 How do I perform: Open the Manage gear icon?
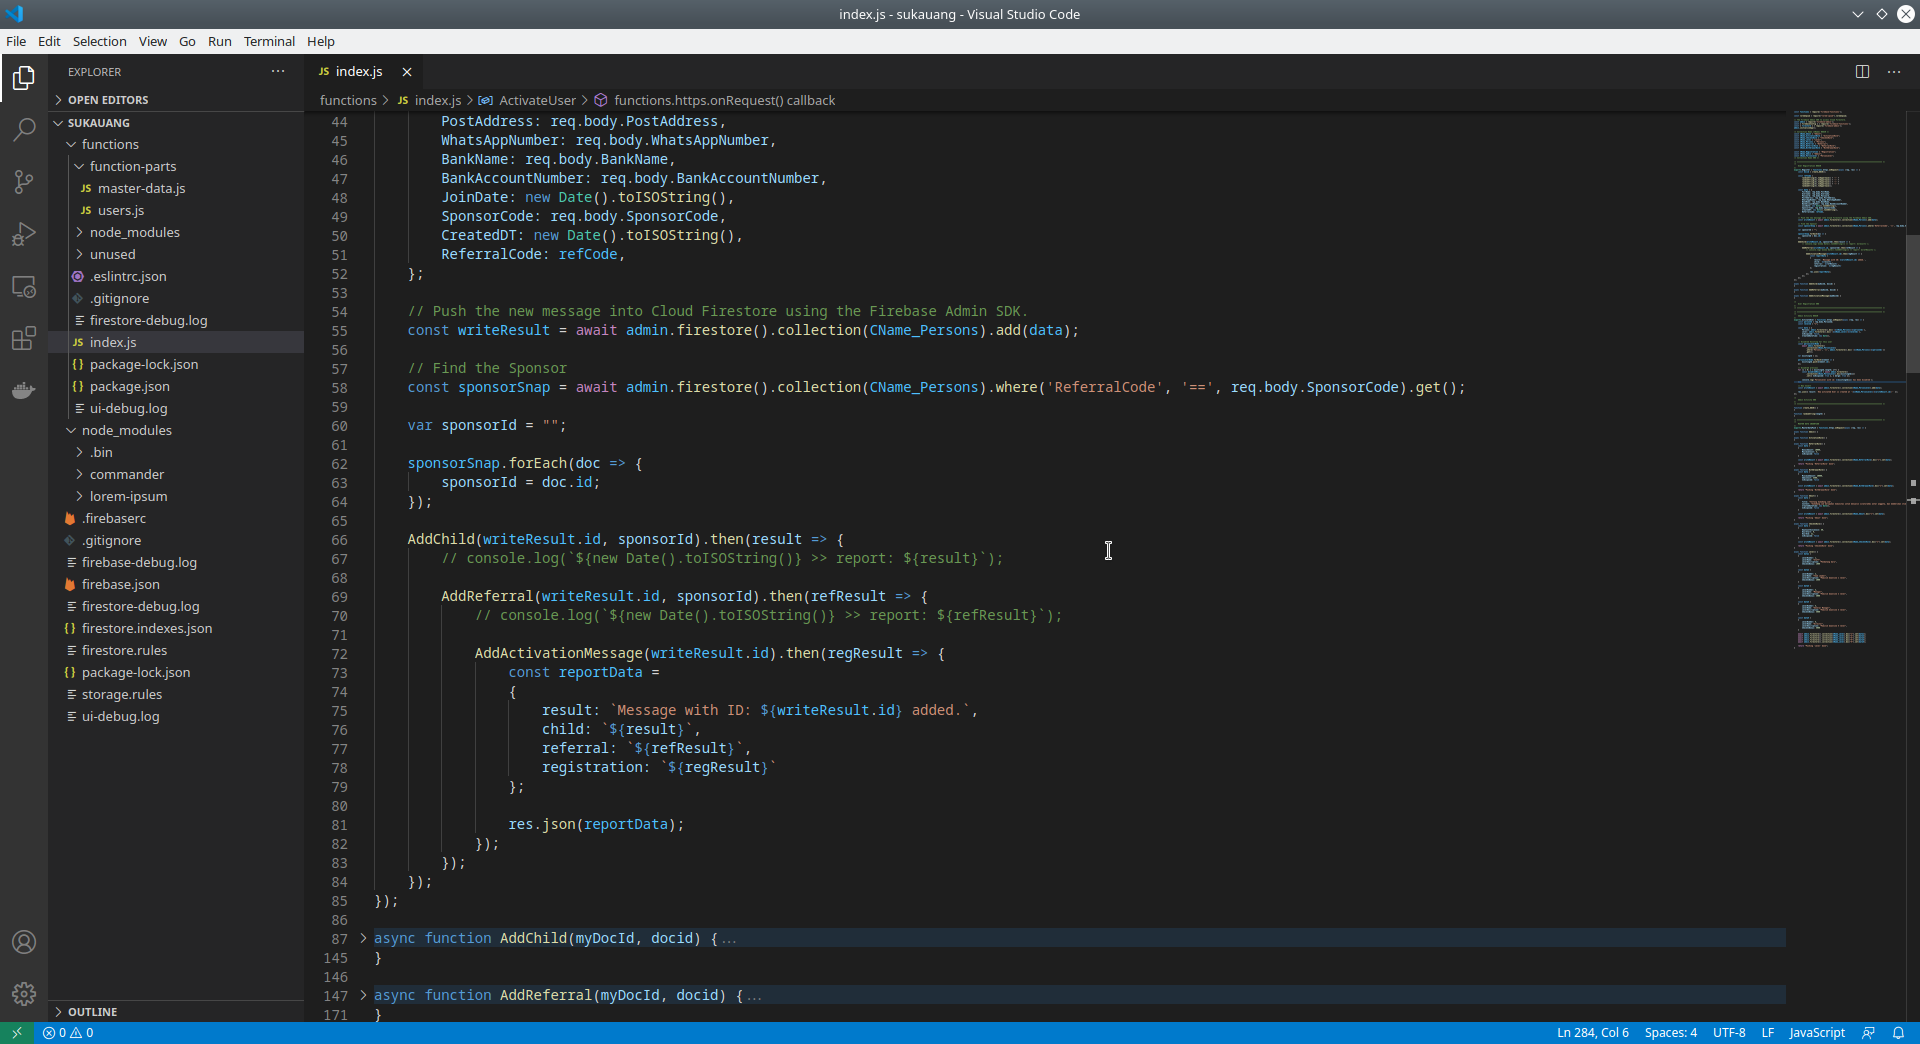[24, 994]
